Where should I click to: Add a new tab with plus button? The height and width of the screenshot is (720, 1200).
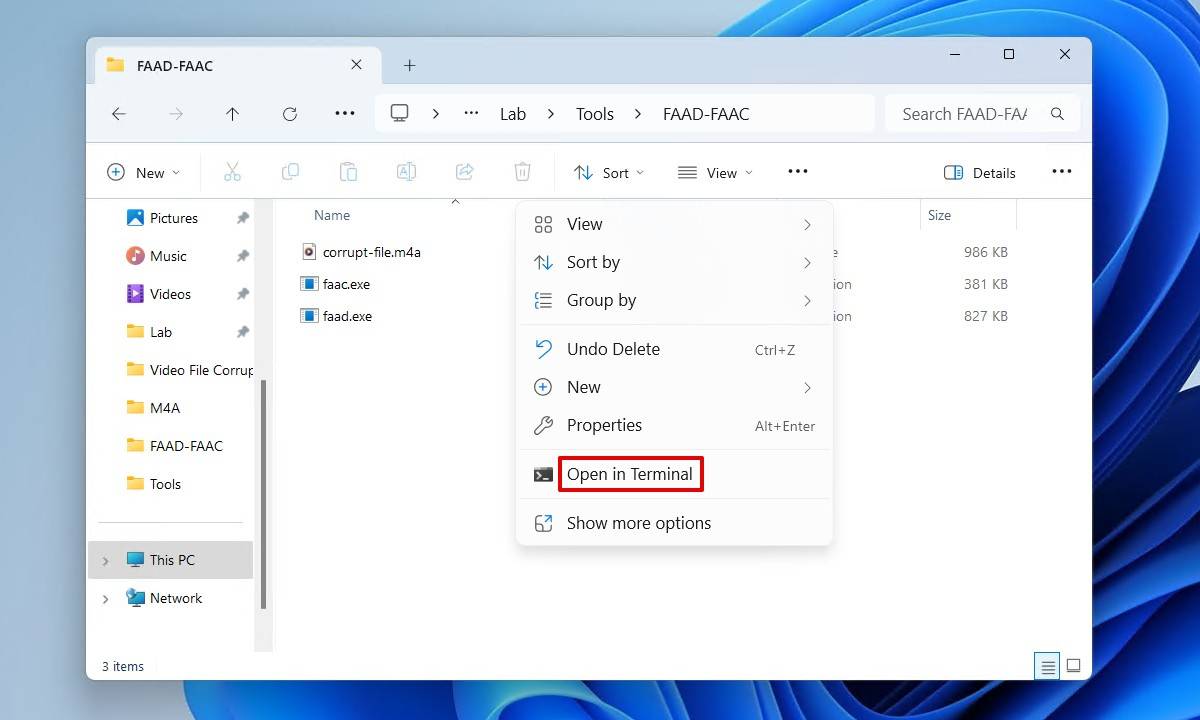(409, 65)
